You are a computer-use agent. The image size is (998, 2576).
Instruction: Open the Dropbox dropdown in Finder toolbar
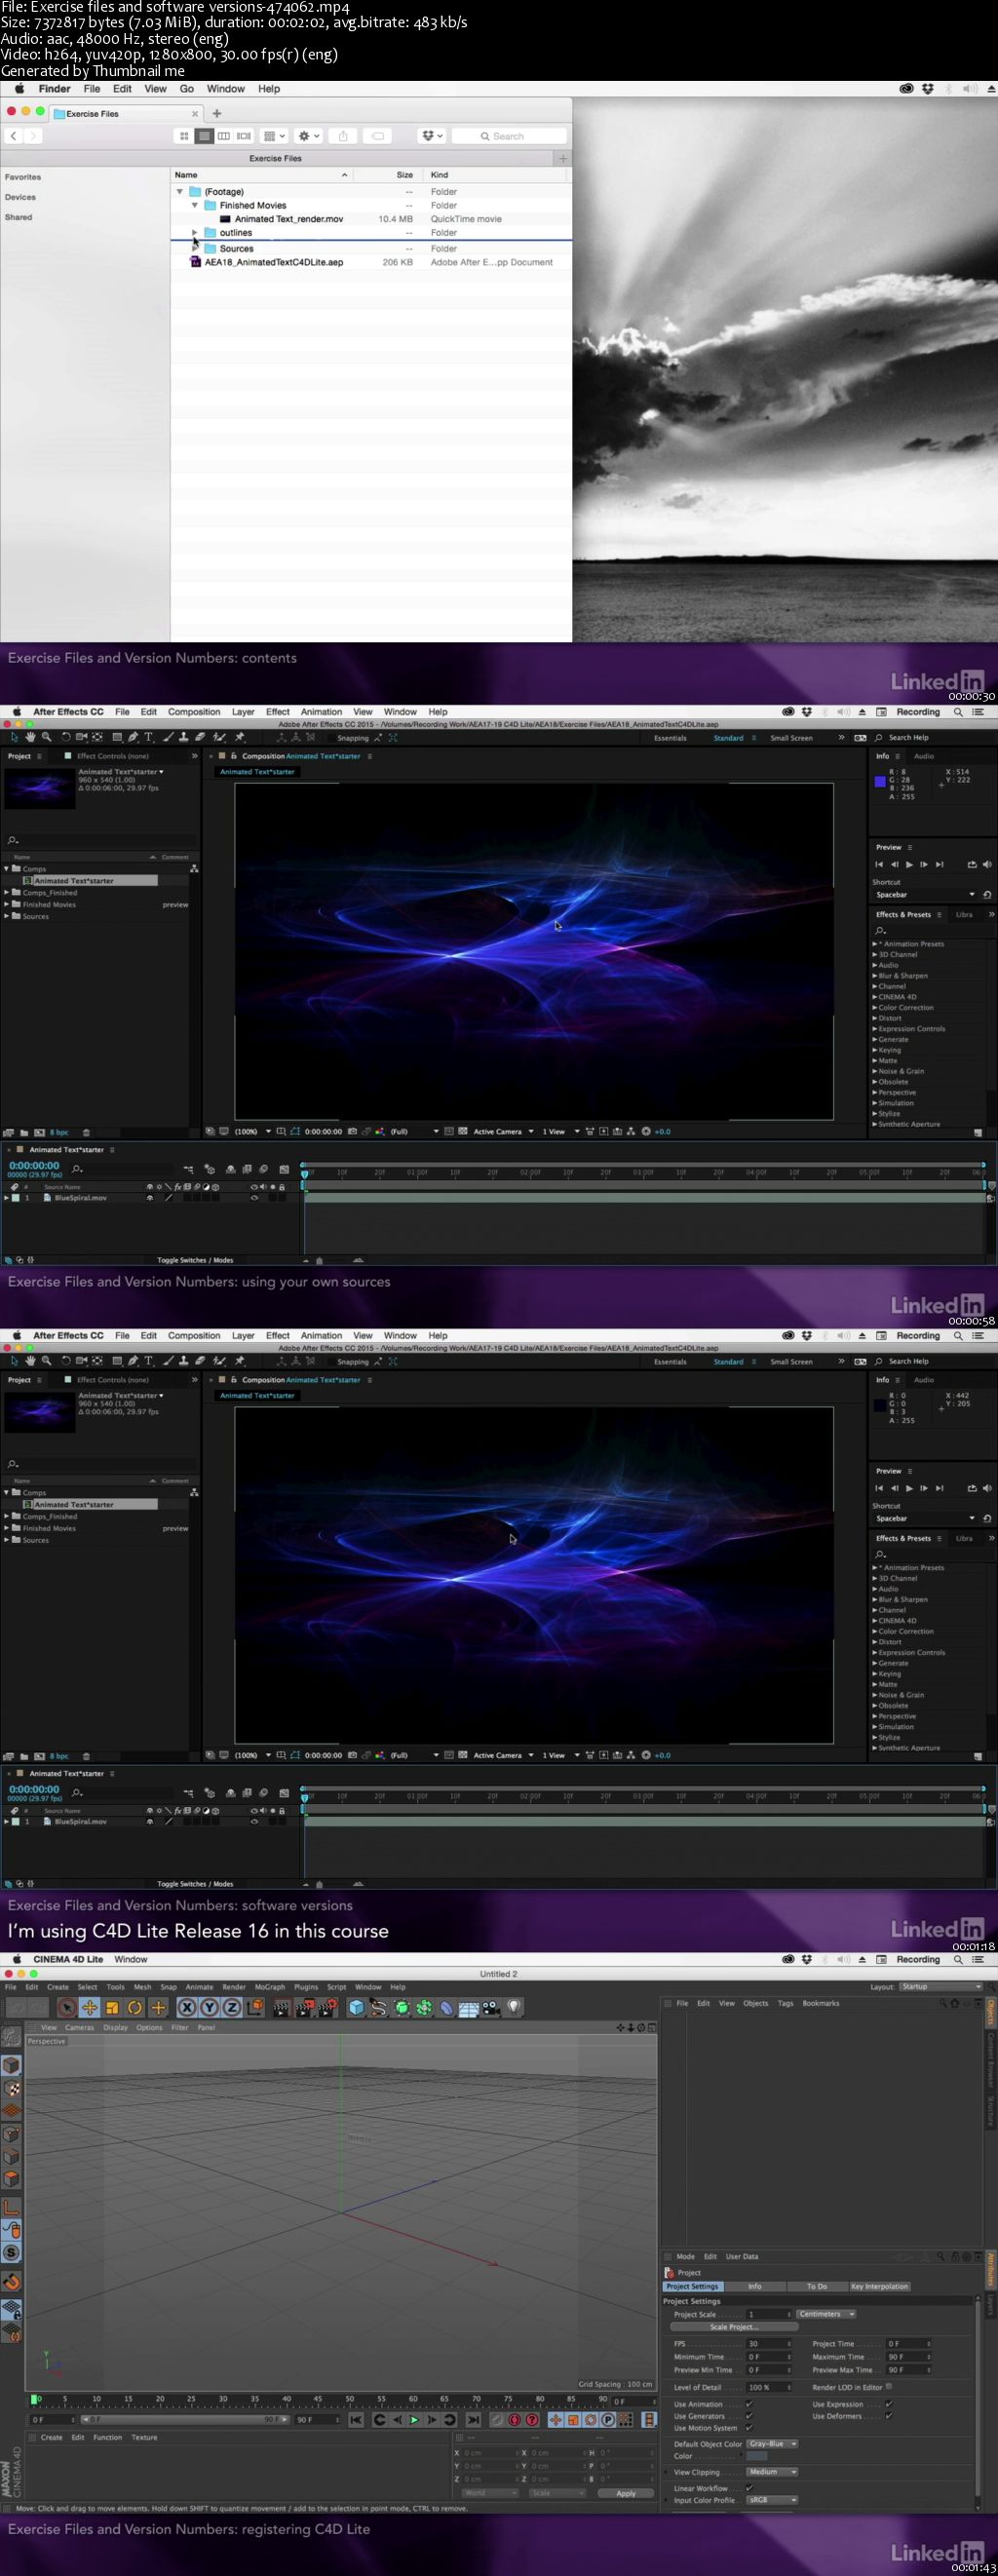pyautogui.click(x=432, y=136)
